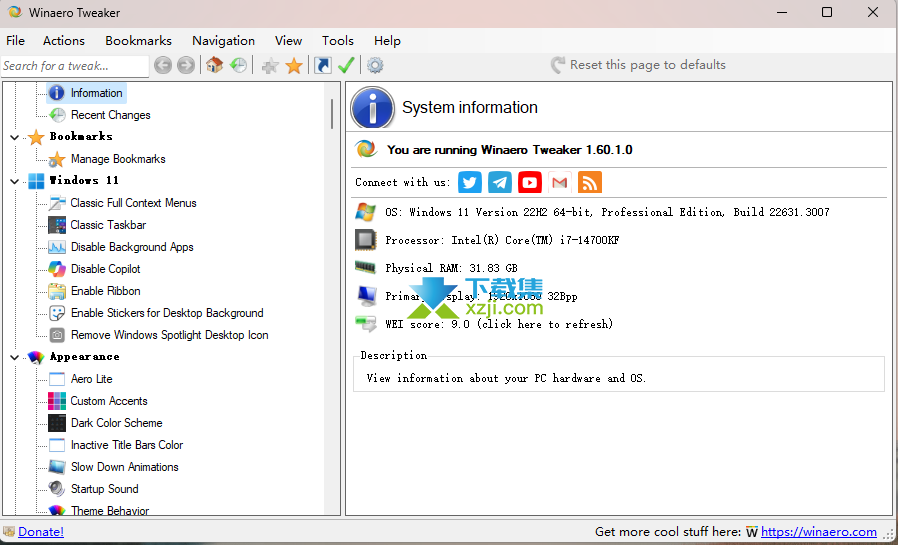Open the YouTube social icon
This screenshot has width=898, height=545.
530,183
